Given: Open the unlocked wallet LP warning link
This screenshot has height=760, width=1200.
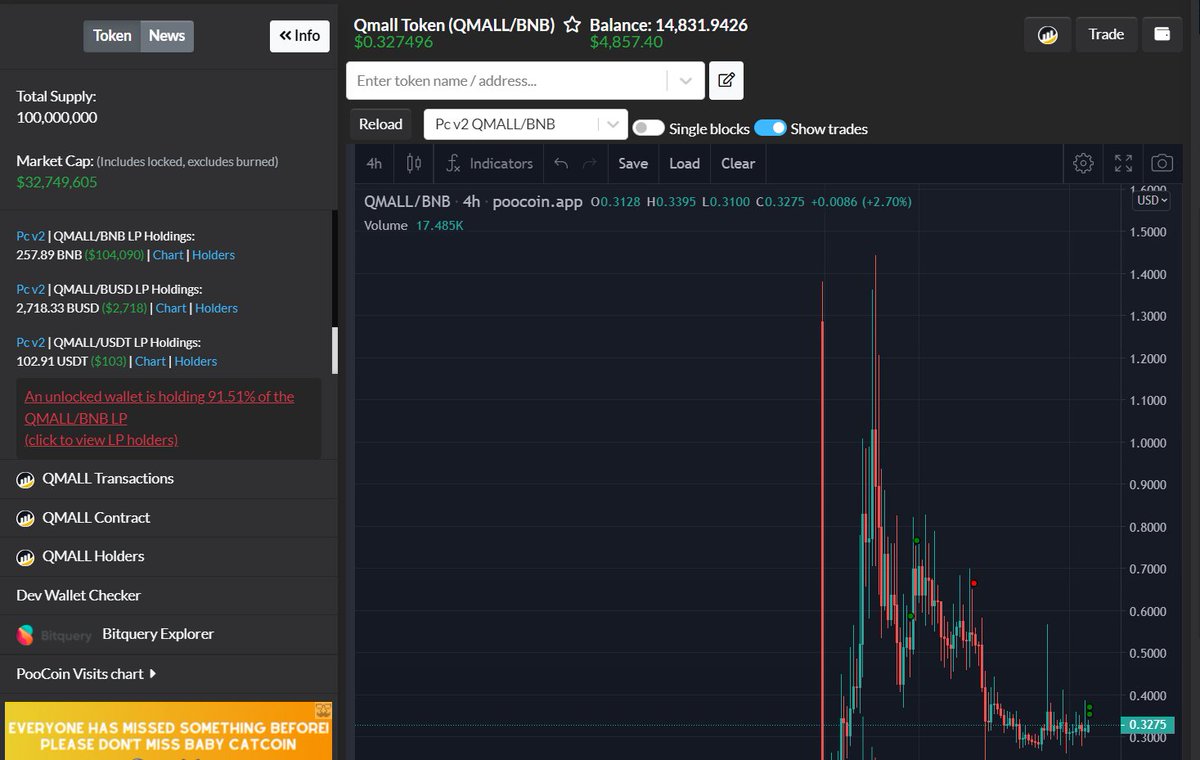Looking at the screenshot, I should (160, 418).
